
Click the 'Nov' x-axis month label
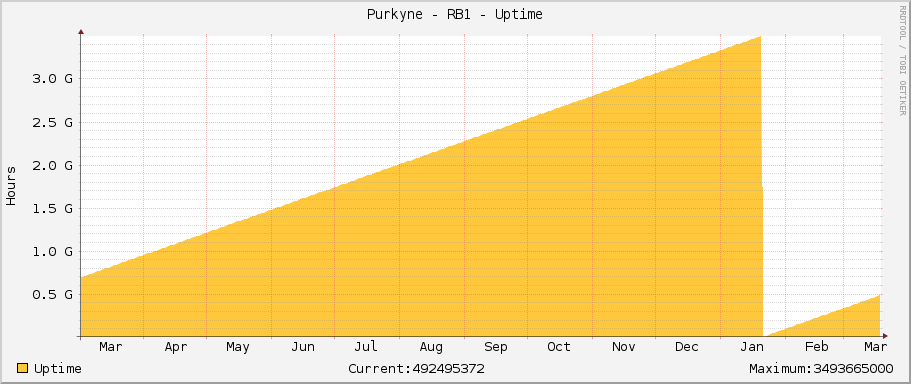point(623,347)
